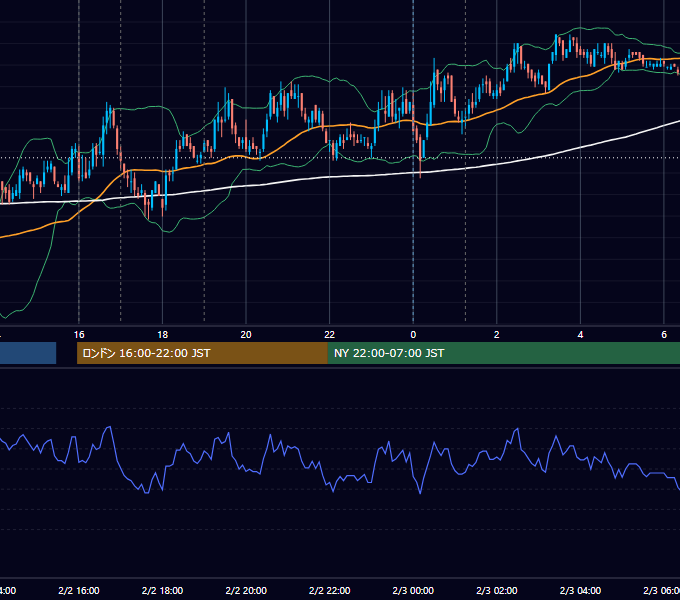Click the '2/2 20:00' date label on lower axis
Viewport: 680px width, 600px height.
point(246,590)
